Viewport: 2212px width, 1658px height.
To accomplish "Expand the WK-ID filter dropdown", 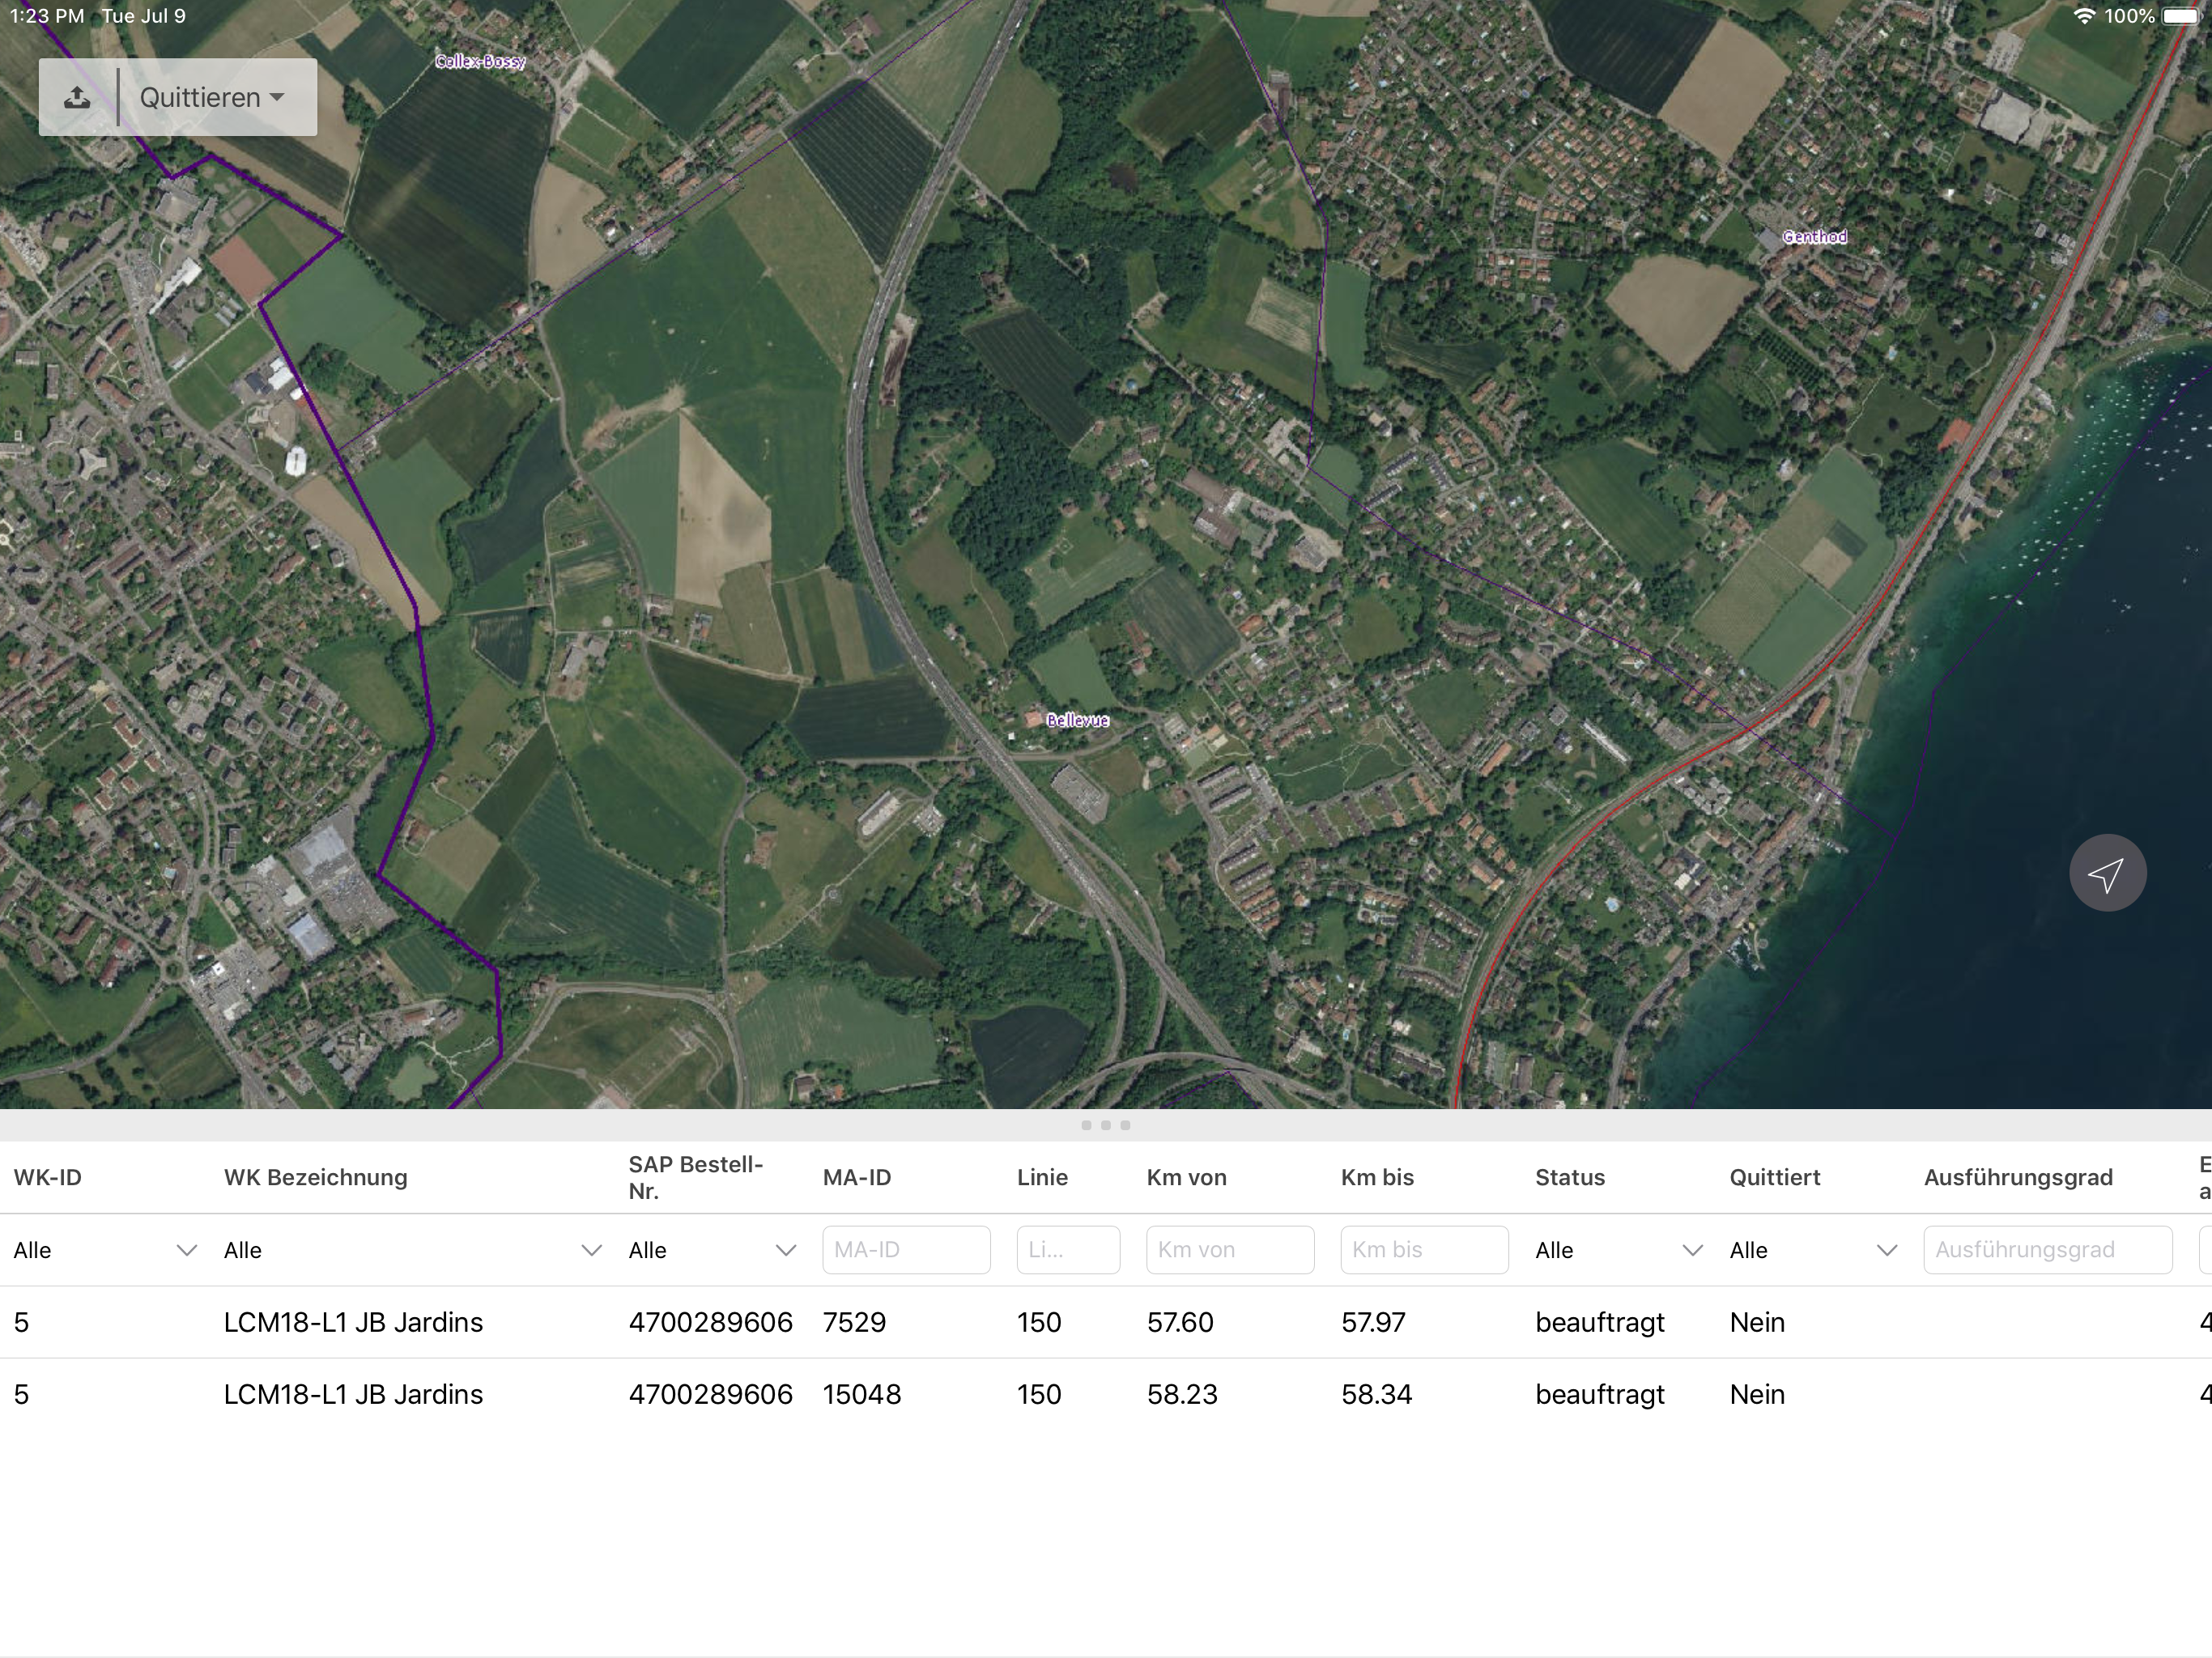I will point(105,1250).
